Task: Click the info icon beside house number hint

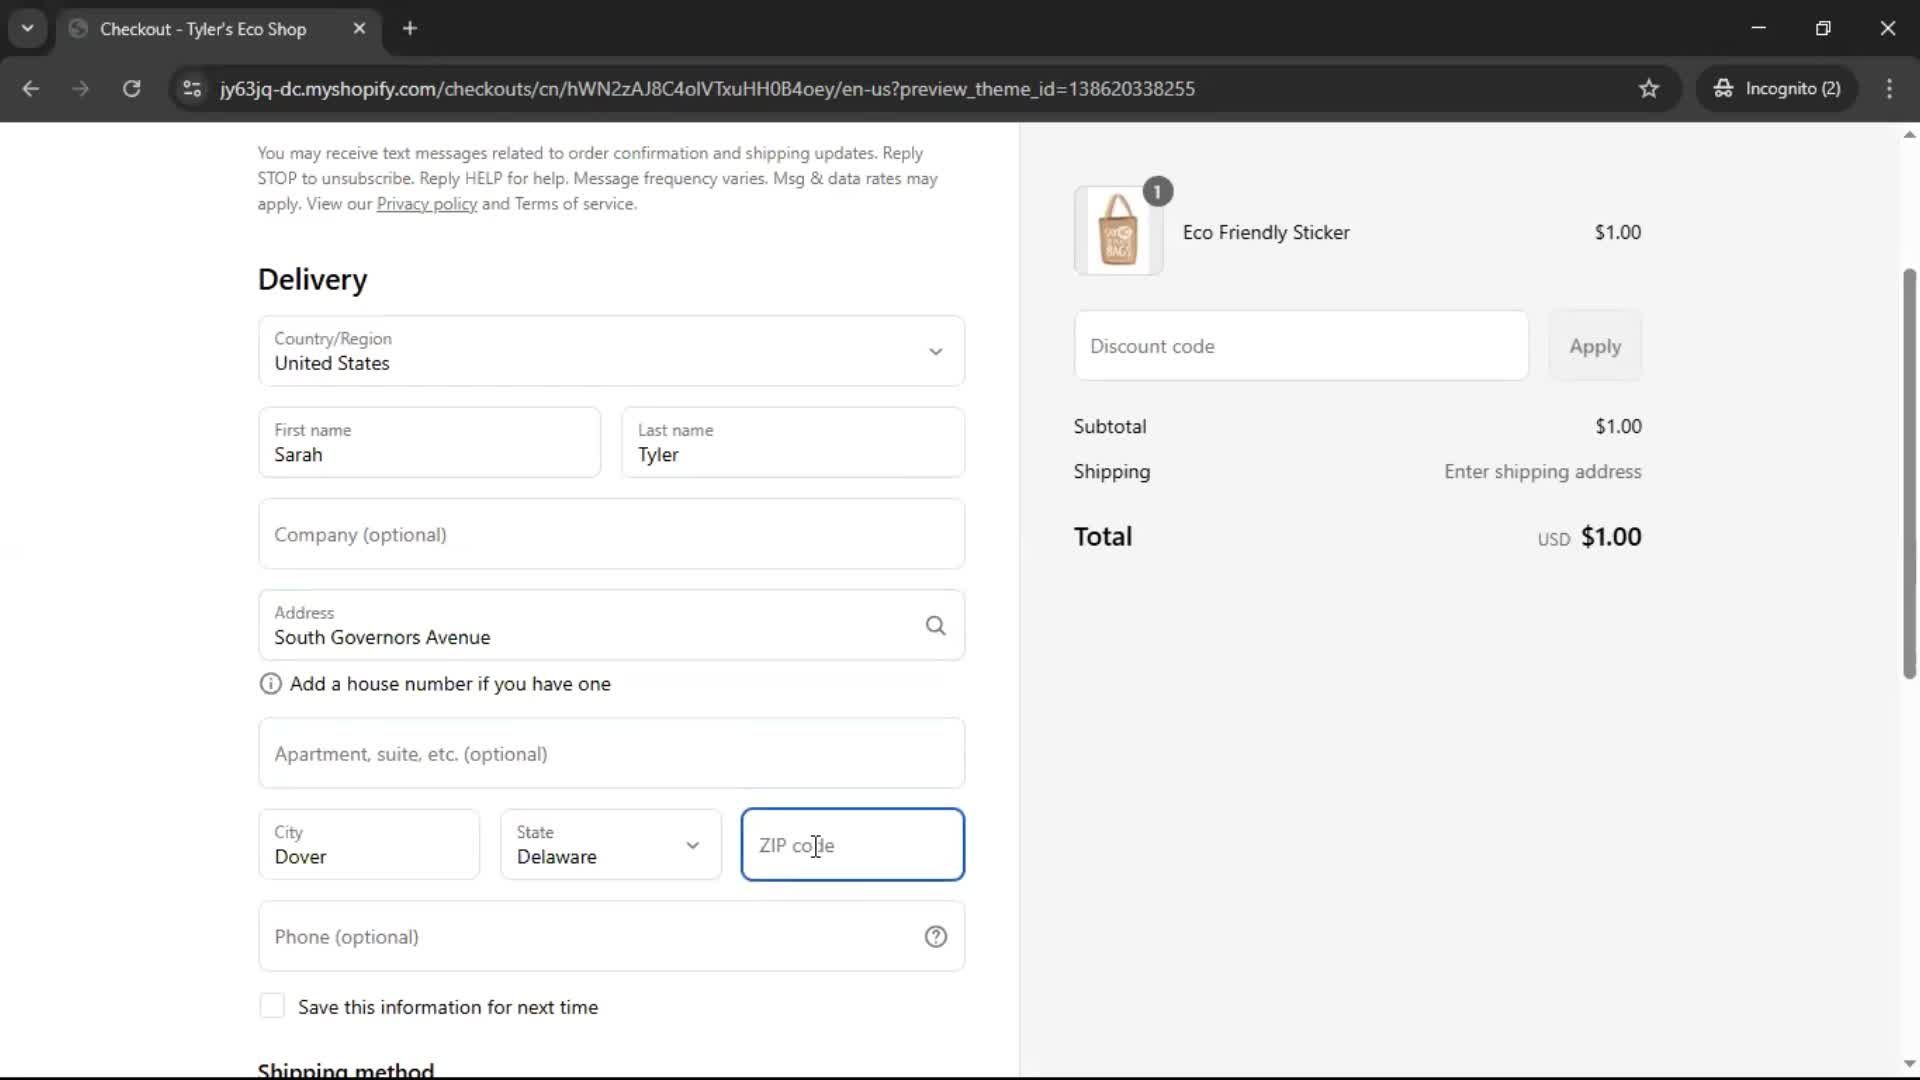Action: coord(269,684)
